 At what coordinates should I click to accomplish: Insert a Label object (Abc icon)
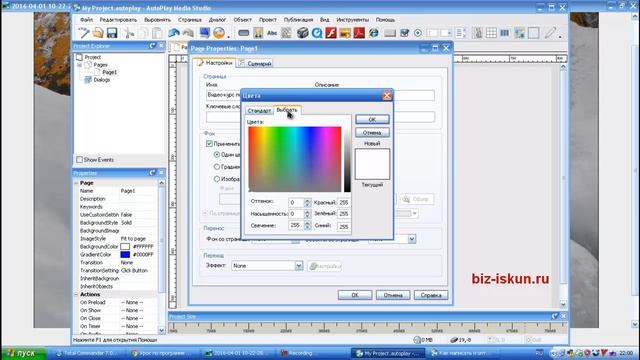pyautogui.click(x=272, y=33)
